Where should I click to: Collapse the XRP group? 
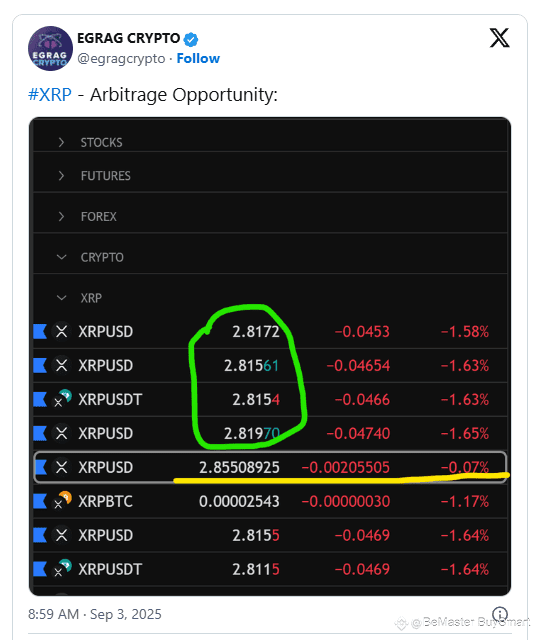[x=61, y=298]
